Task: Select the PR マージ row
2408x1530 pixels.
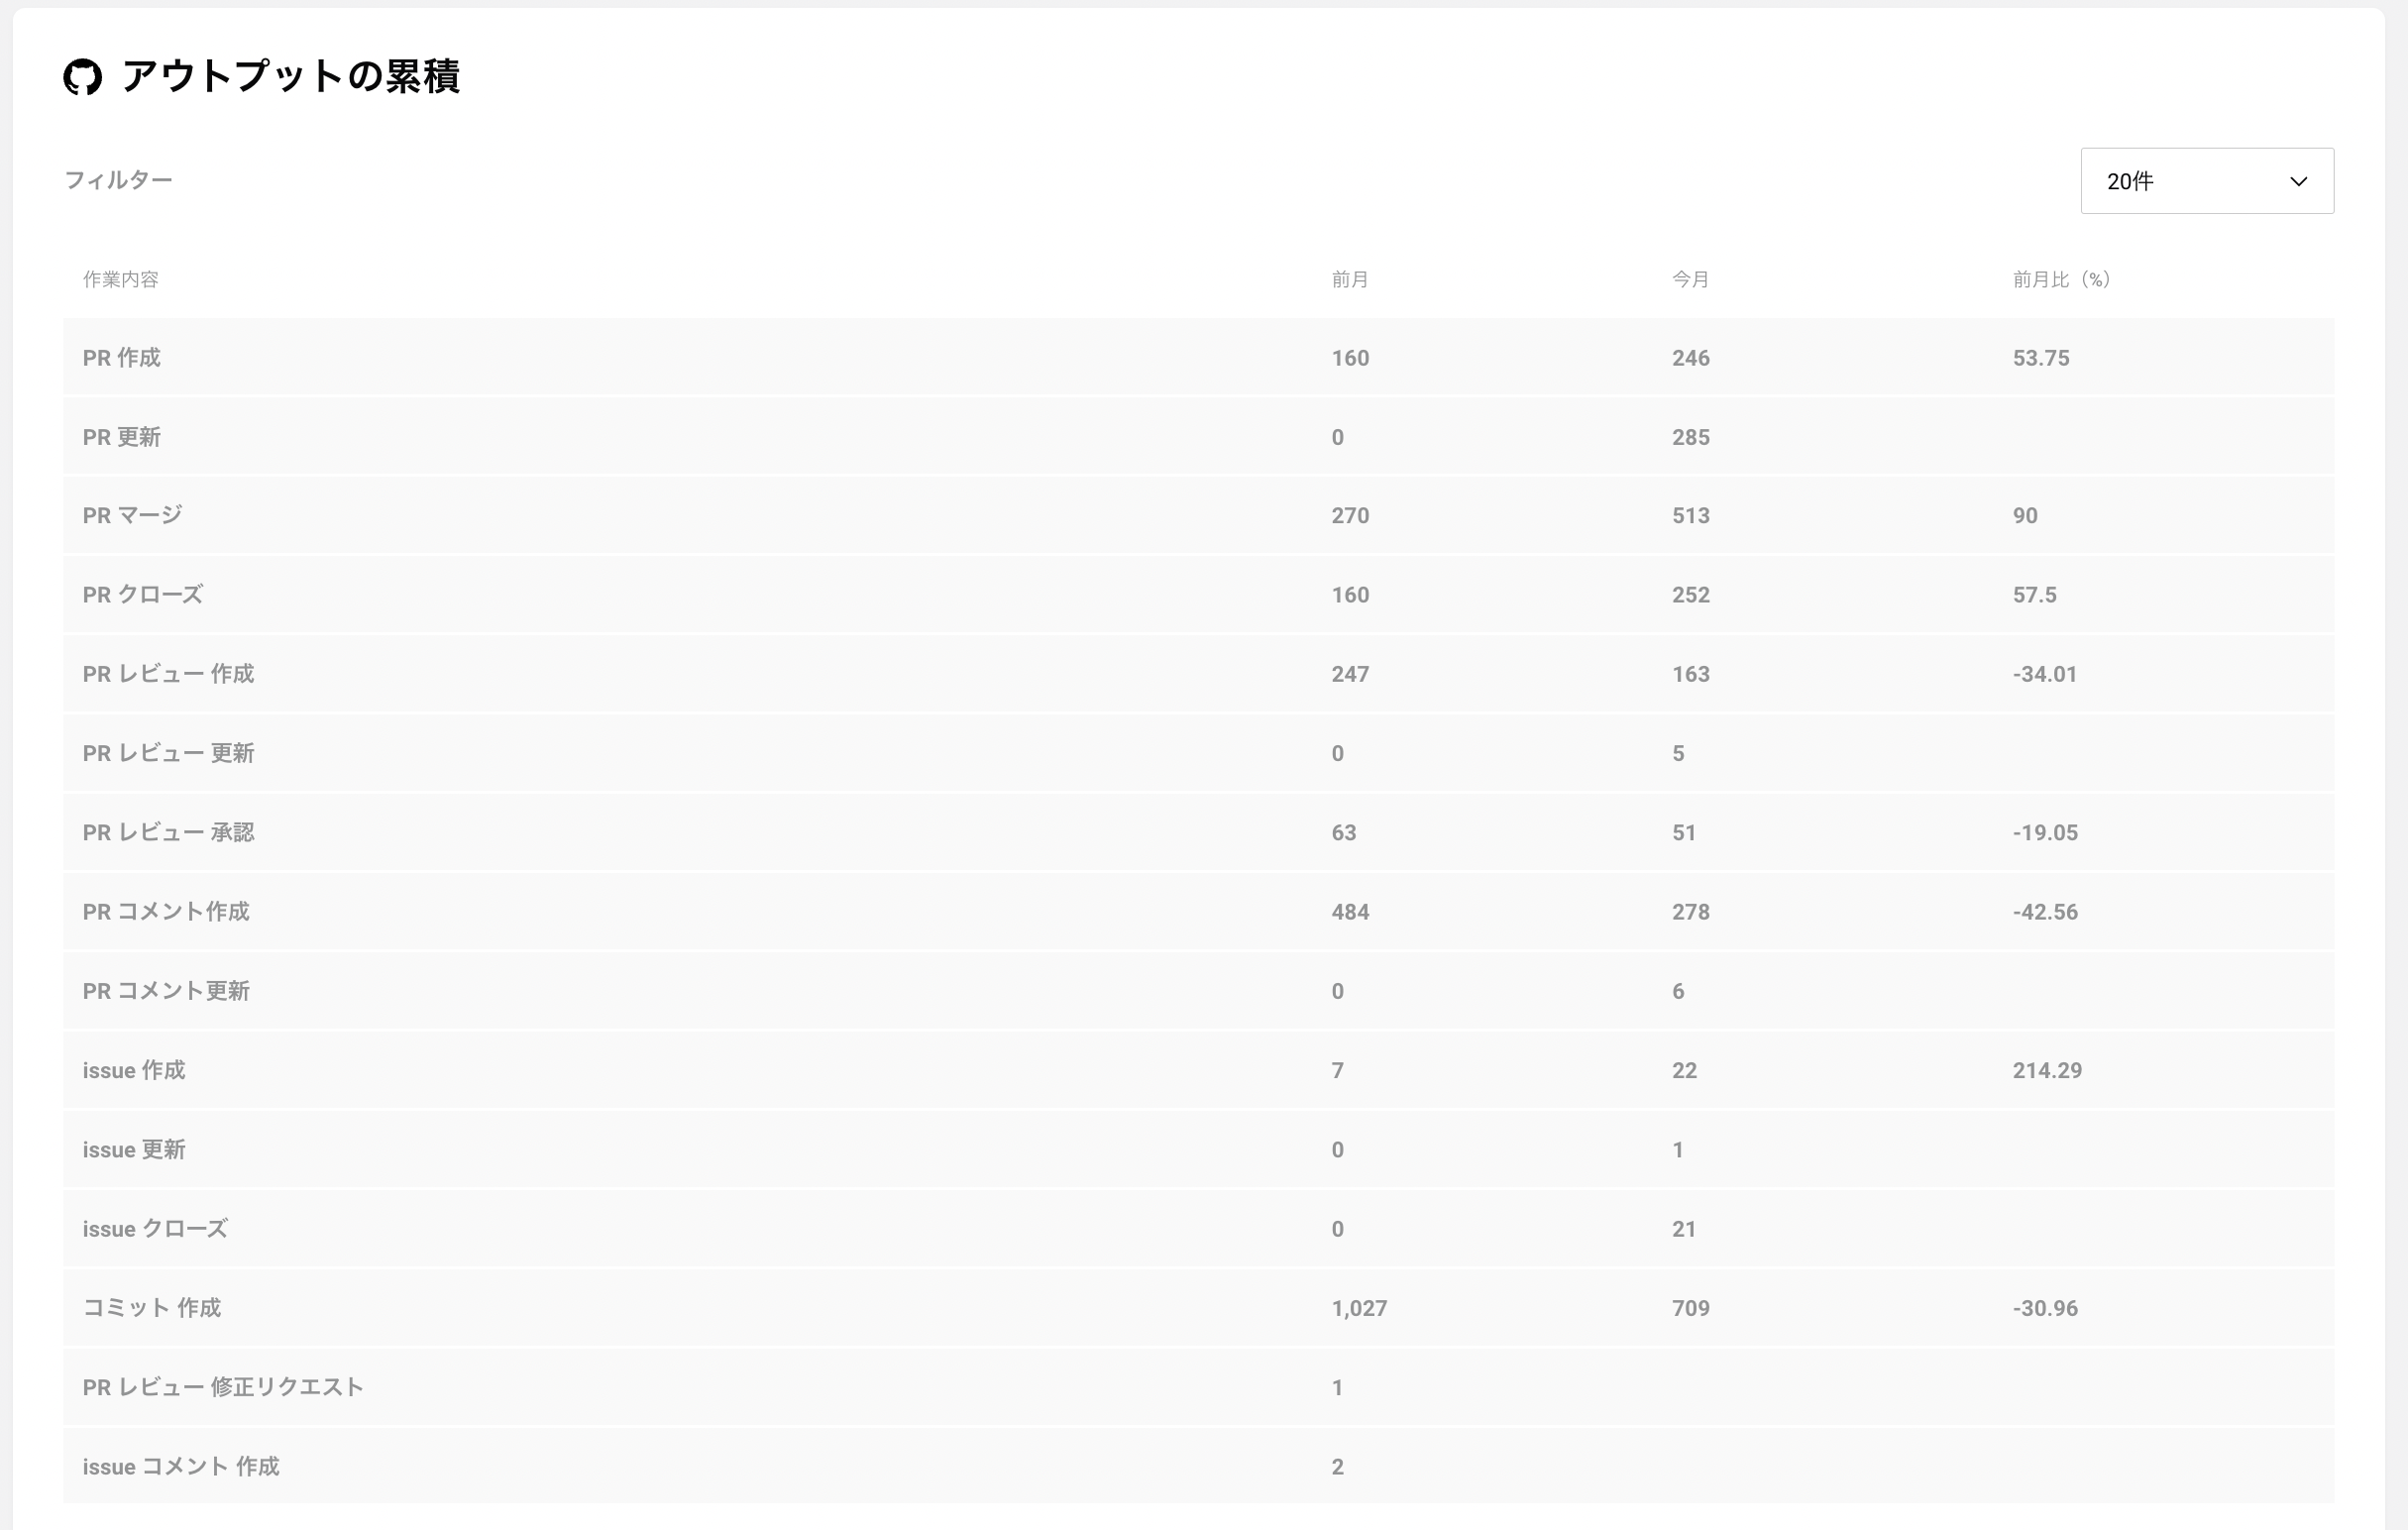Action: point(1198,516)
